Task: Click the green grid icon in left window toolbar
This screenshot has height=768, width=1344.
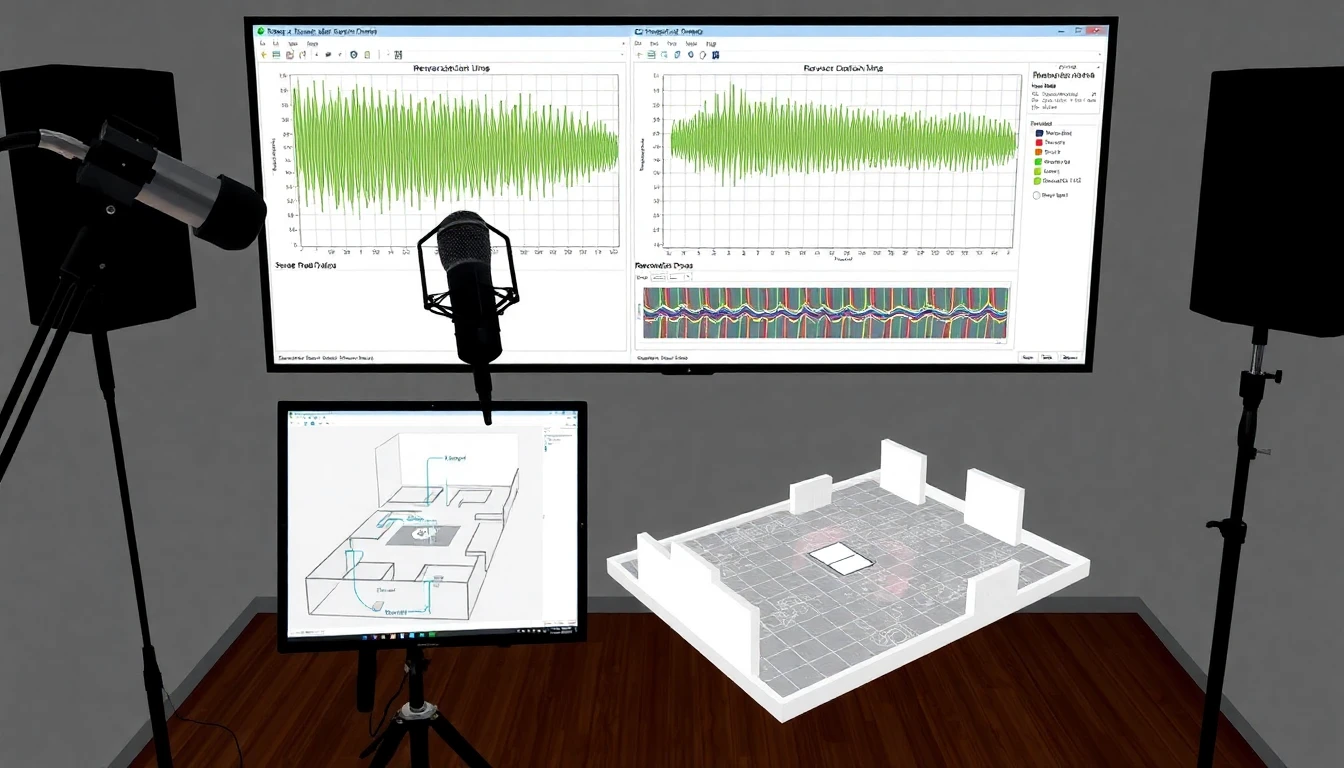Action: (x=276, y=55)
